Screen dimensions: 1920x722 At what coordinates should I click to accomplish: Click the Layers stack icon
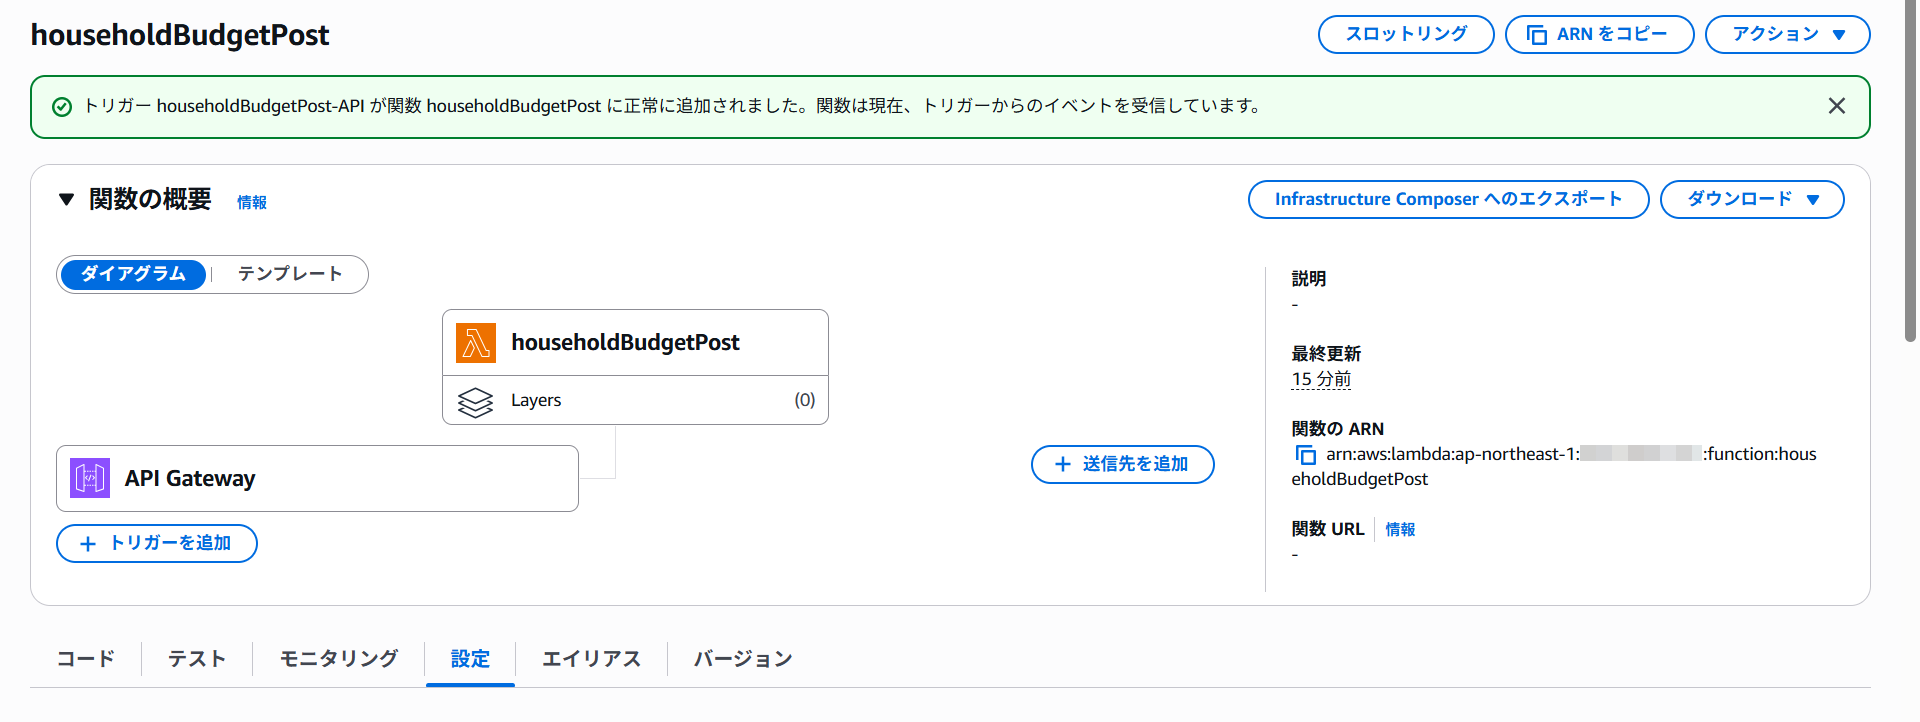pos(475,401)
